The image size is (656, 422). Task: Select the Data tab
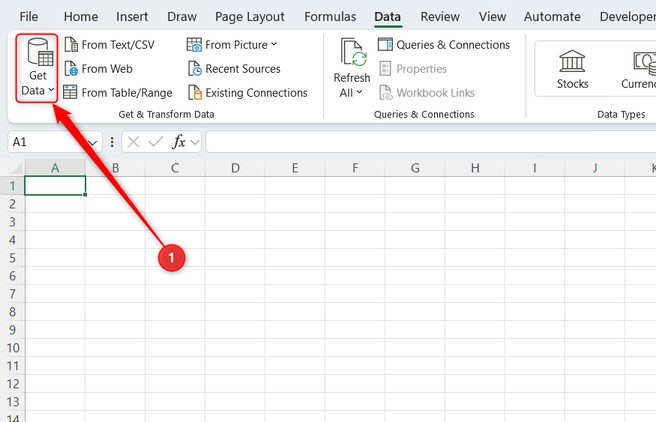pyautogui.click(x=387, y=17)
